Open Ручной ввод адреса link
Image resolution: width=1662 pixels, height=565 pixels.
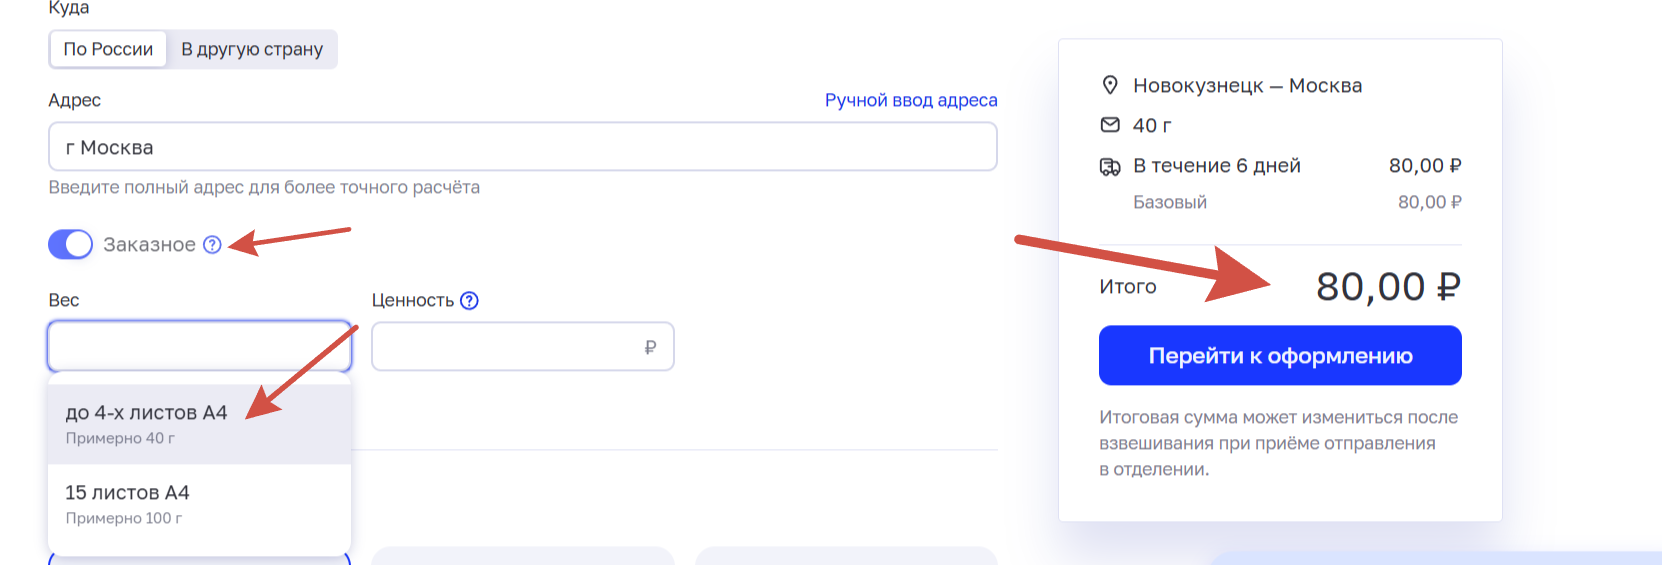pyautogui.click(x=910, y=100)
